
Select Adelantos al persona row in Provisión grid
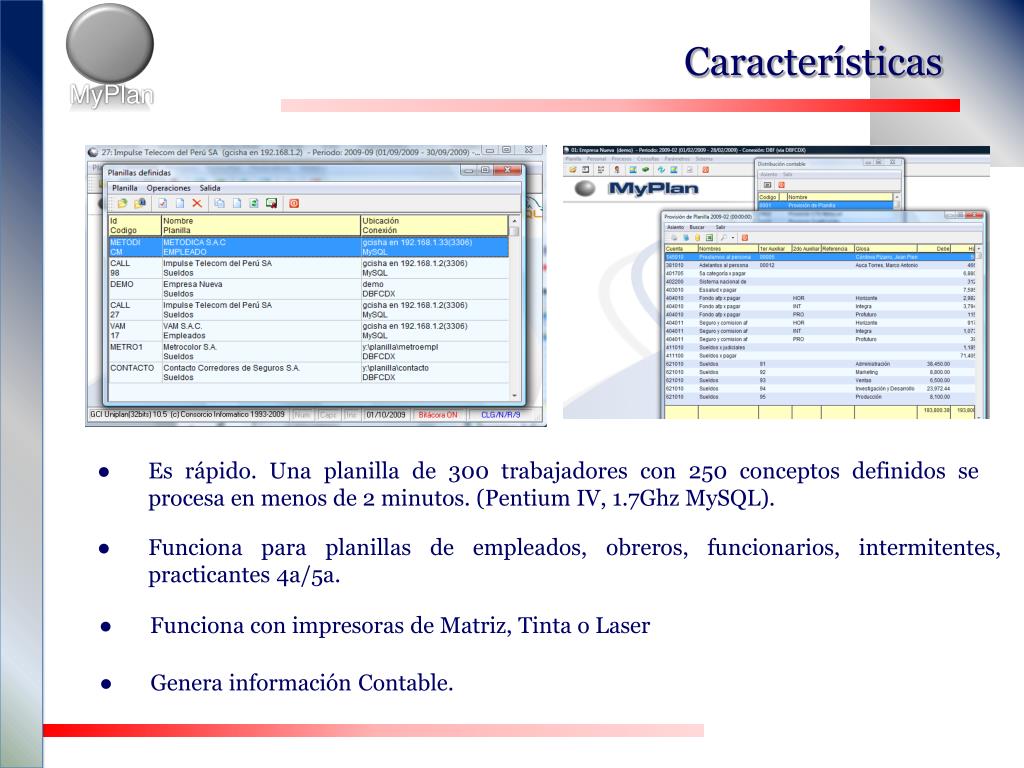820,265
